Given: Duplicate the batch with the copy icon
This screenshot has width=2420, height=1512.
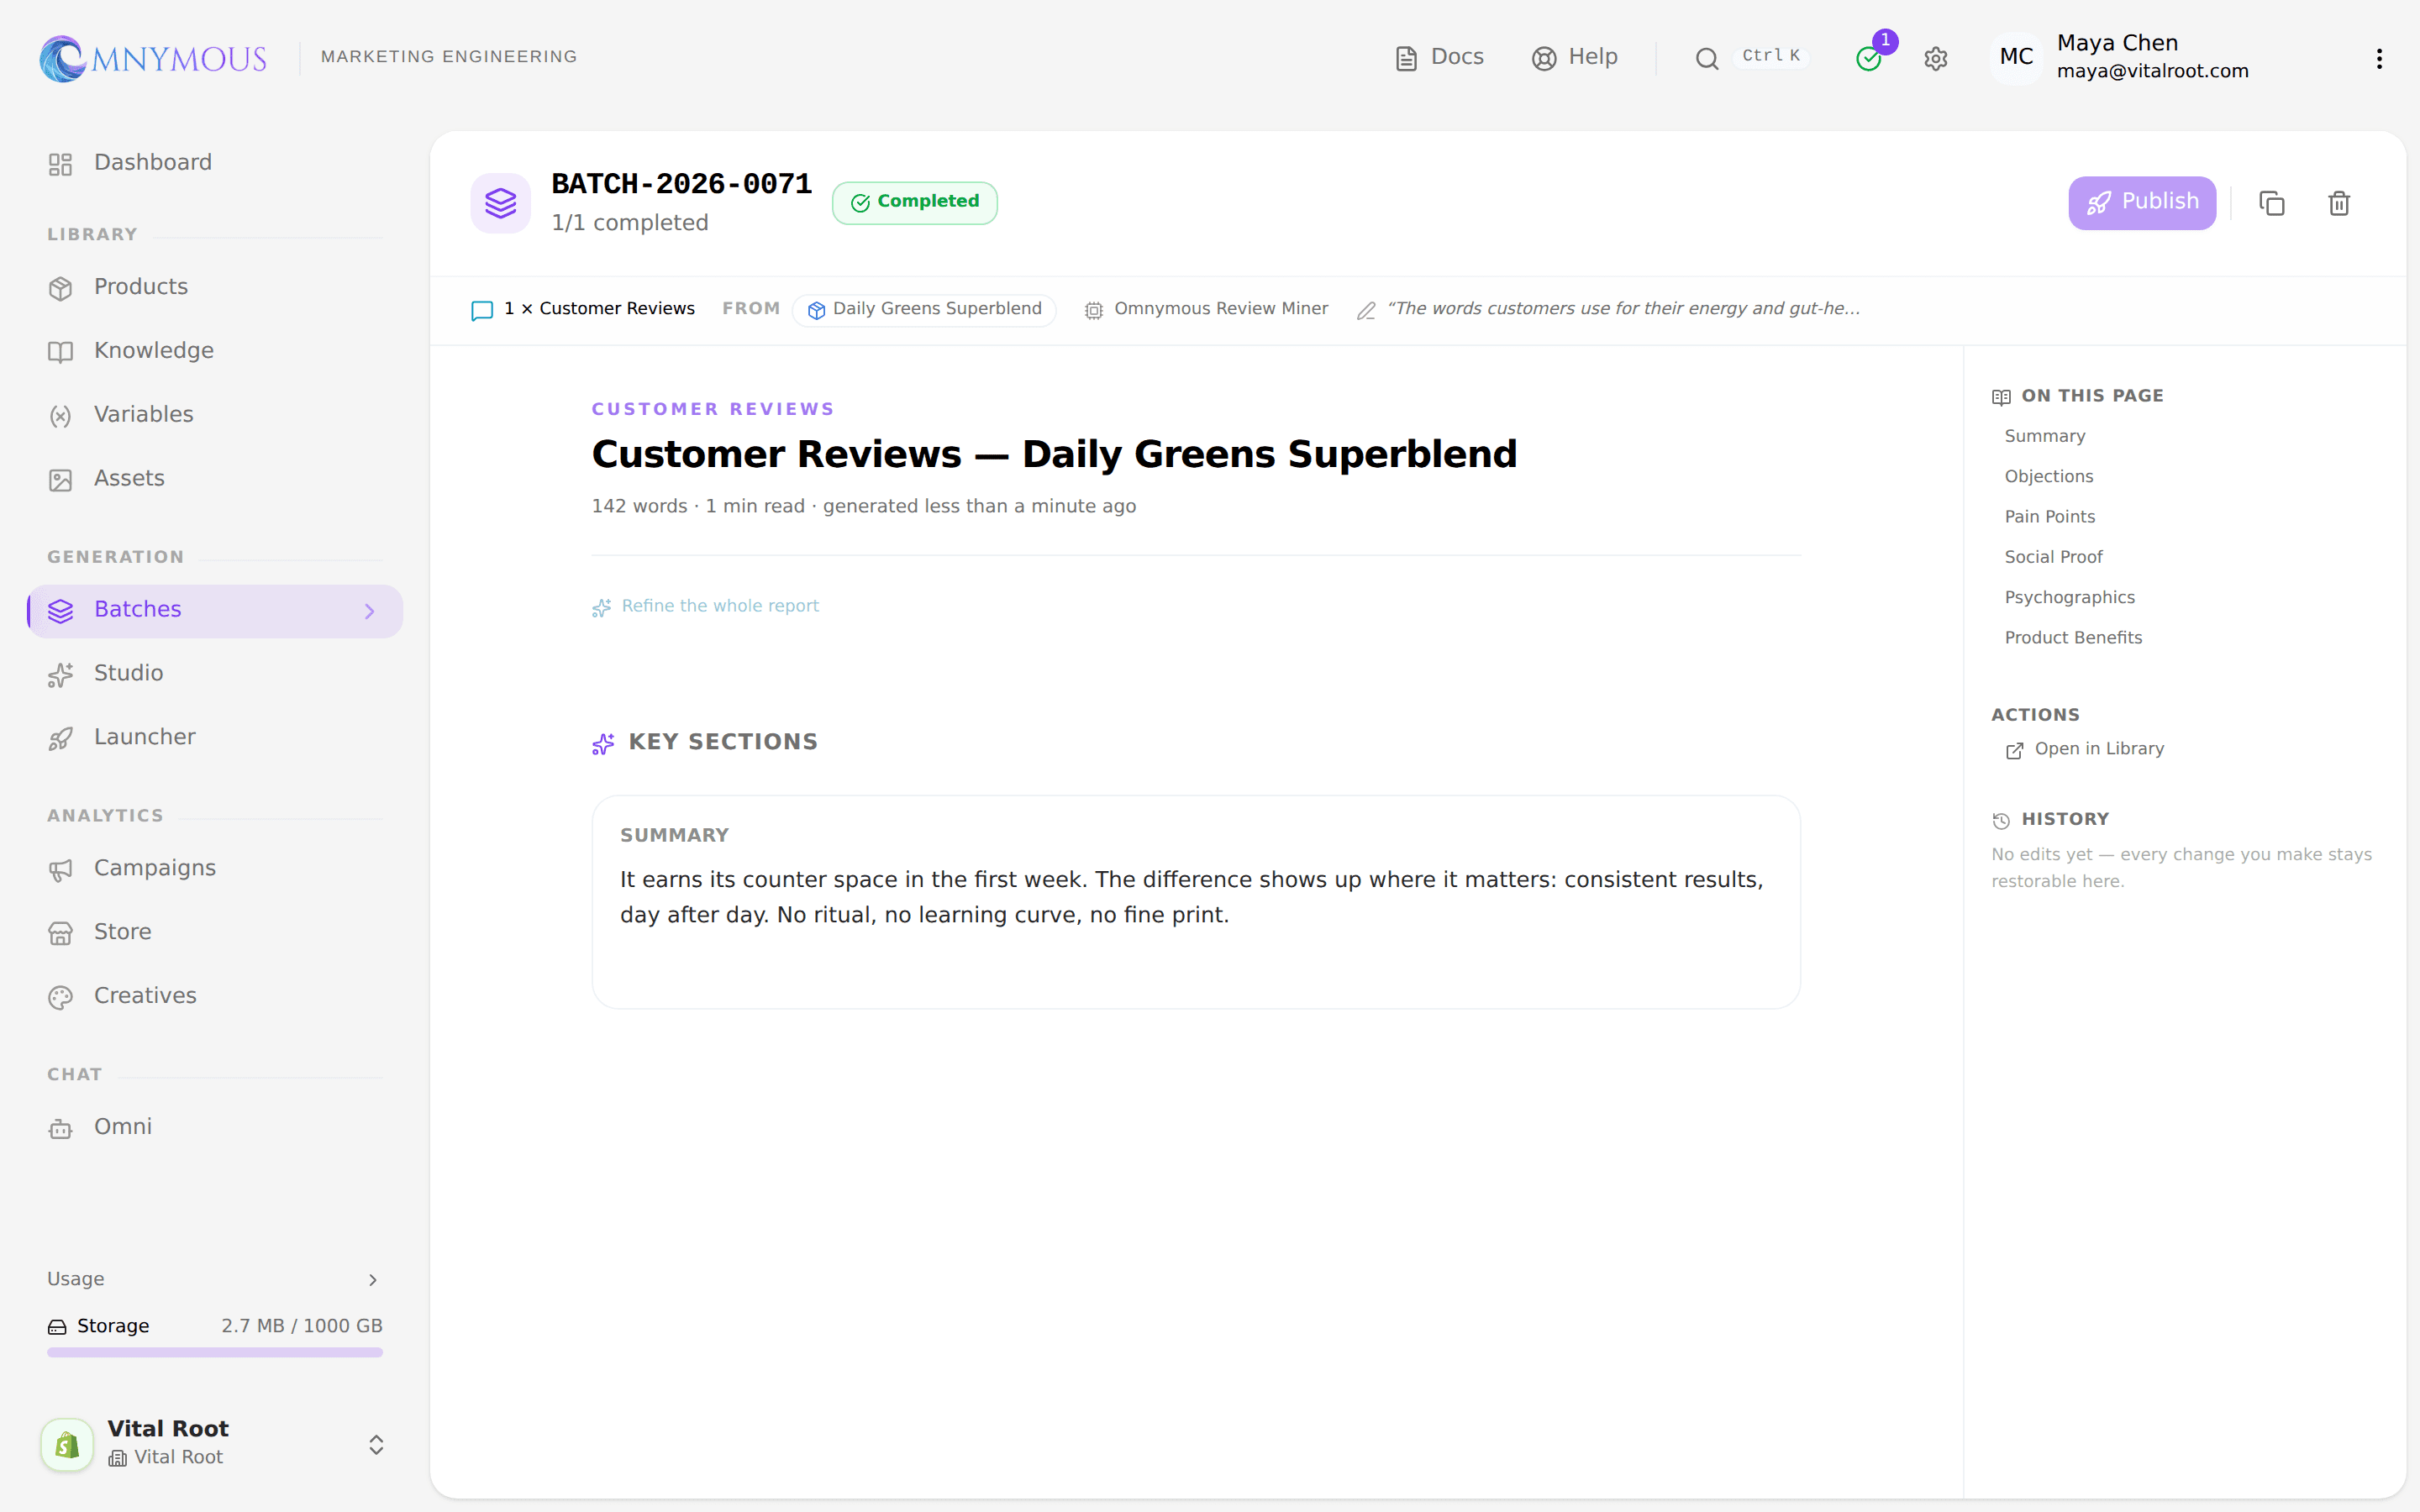Looking at the screenshot, I should pyautogui.click(x=2272, y=203).
